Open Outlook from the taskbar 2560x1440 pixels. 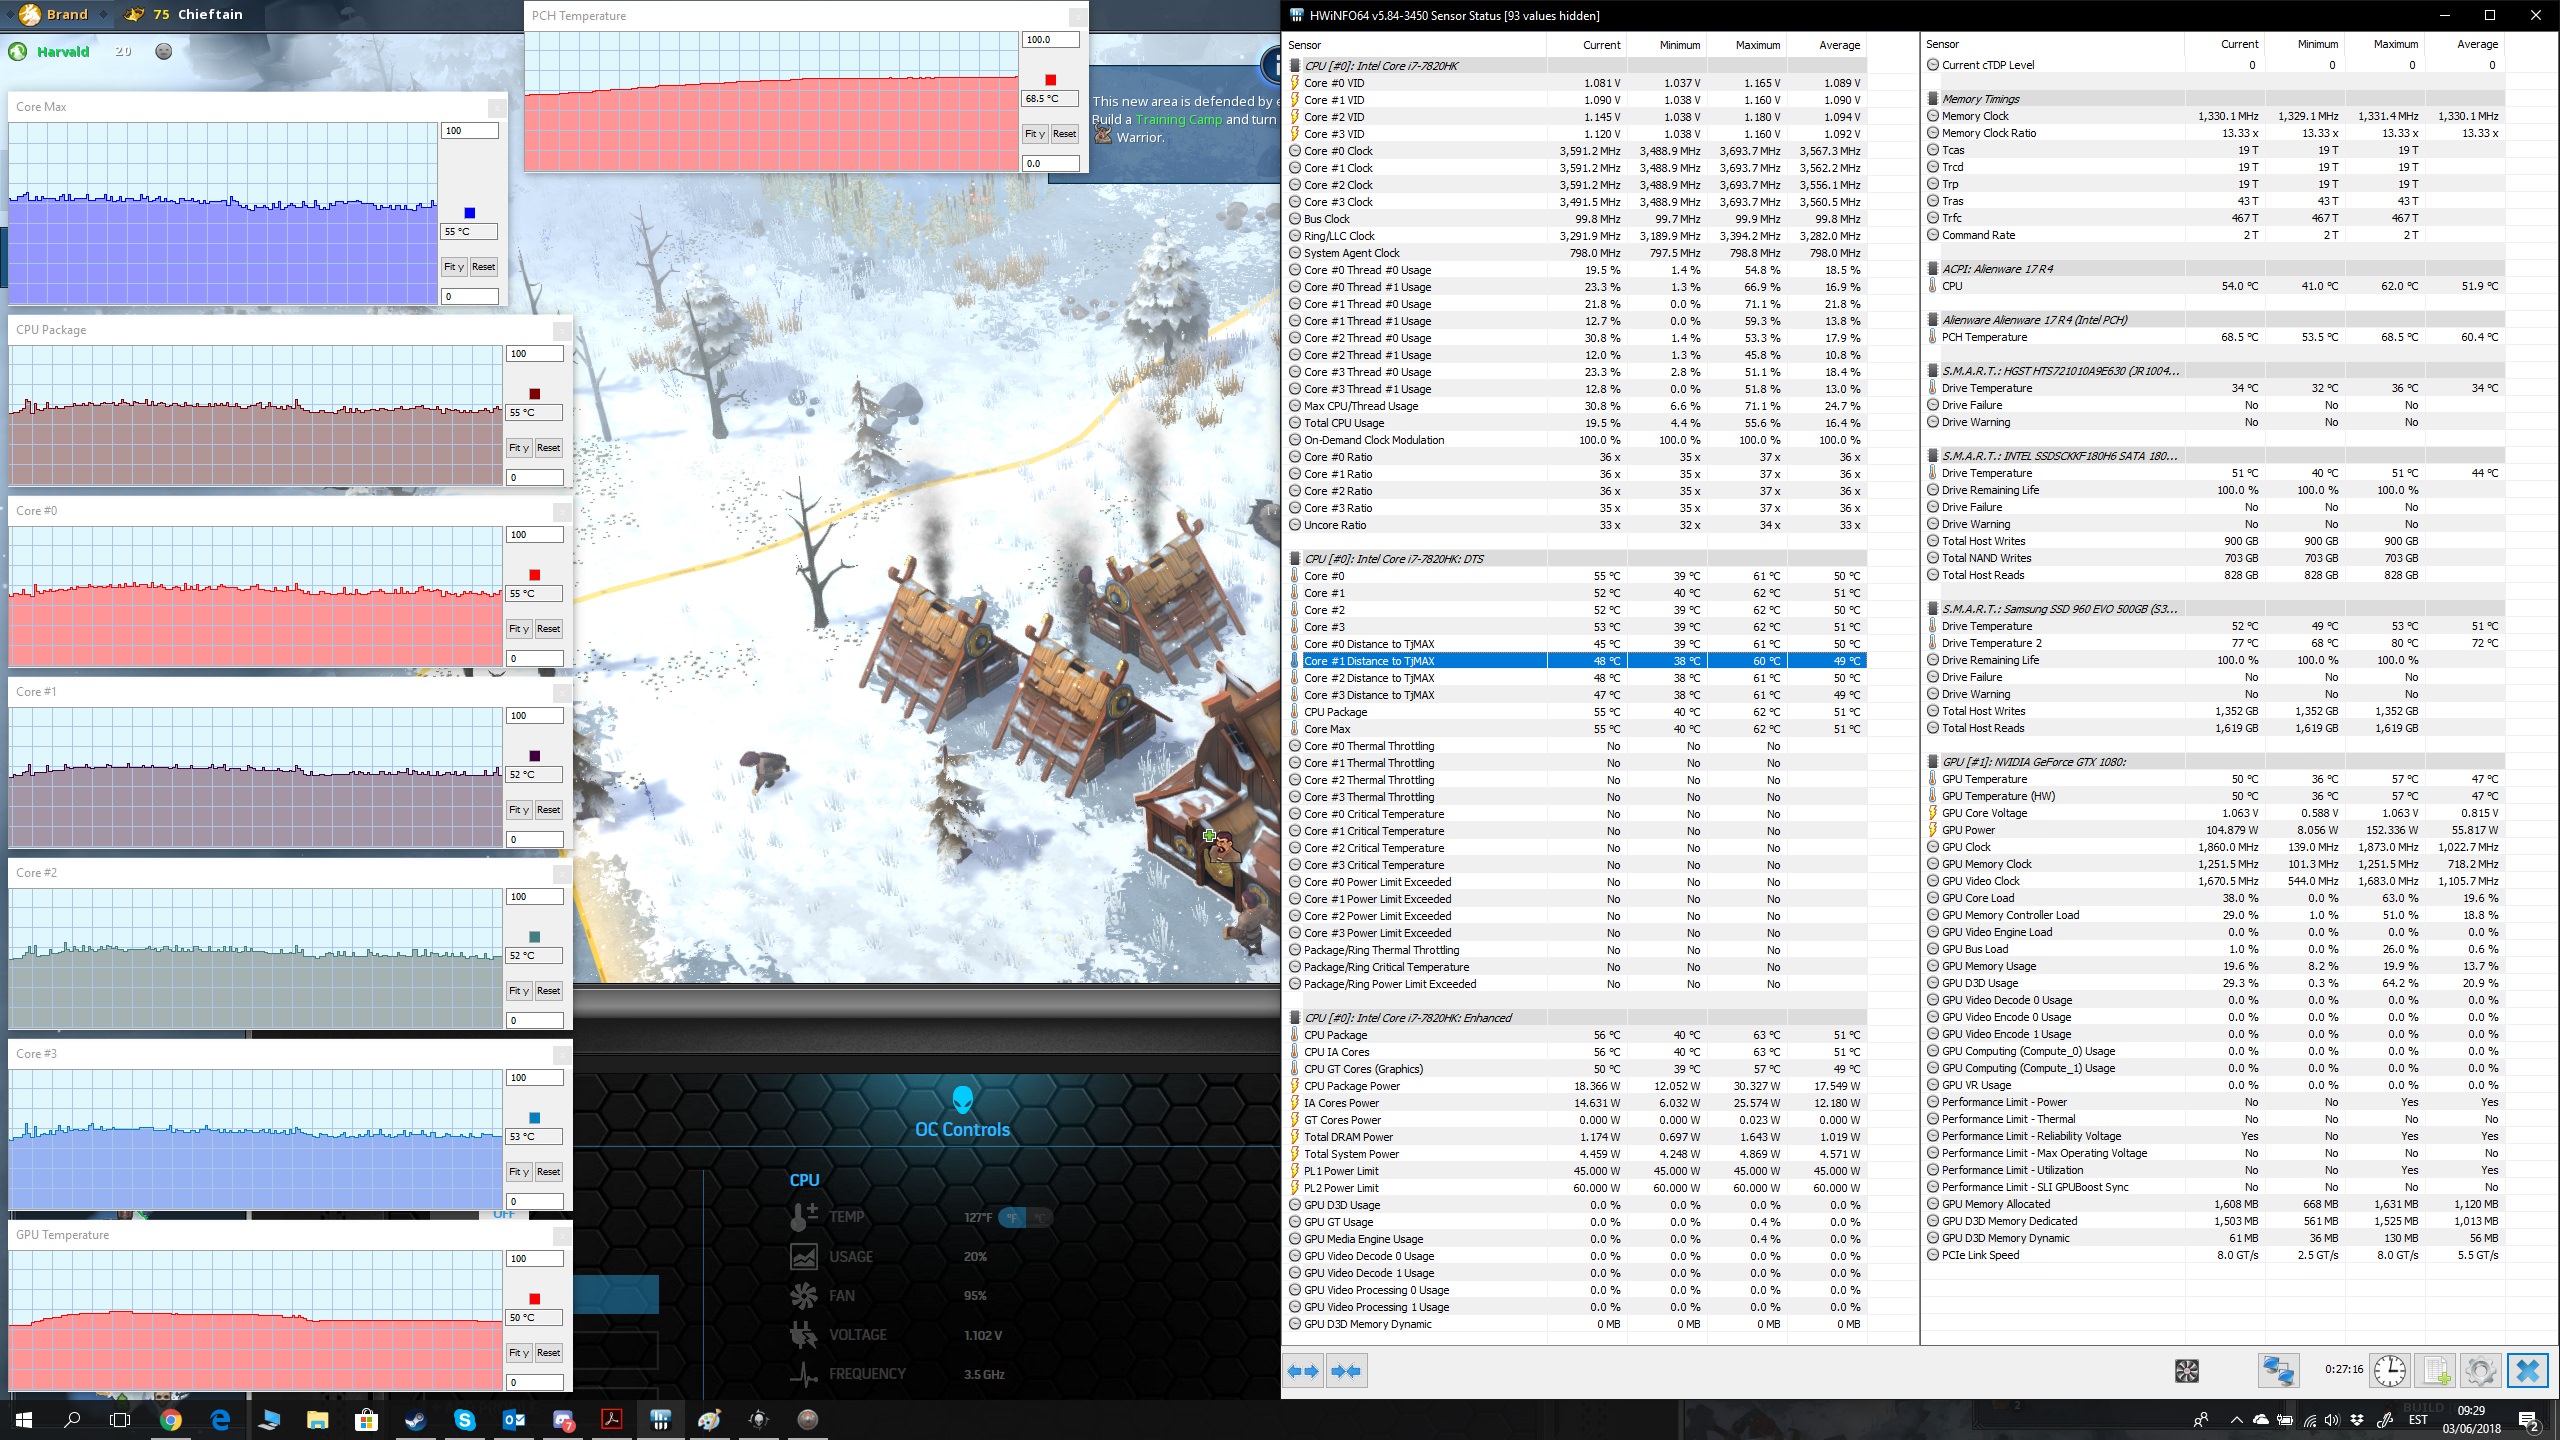[514, 1420]
